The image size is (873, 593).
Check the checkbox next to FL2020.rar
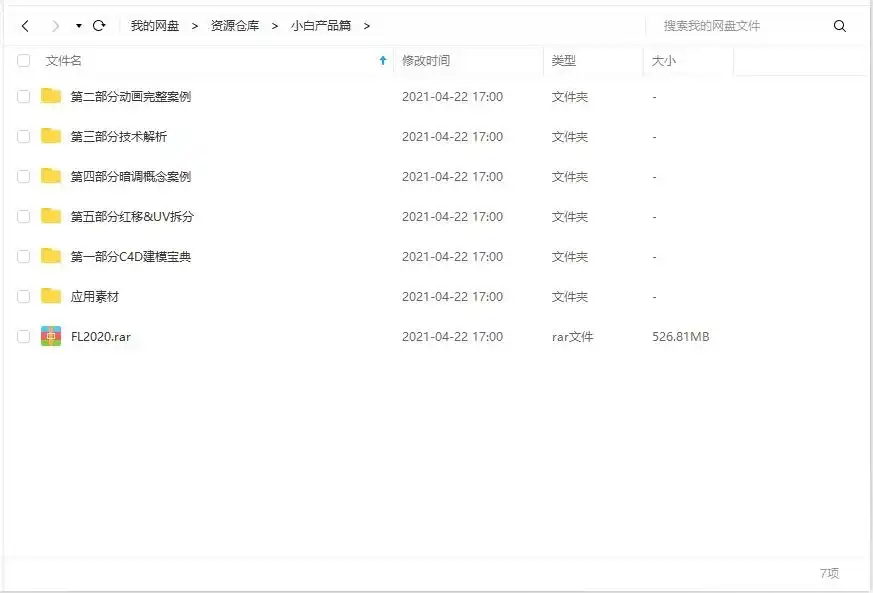(x=23, y=336)
